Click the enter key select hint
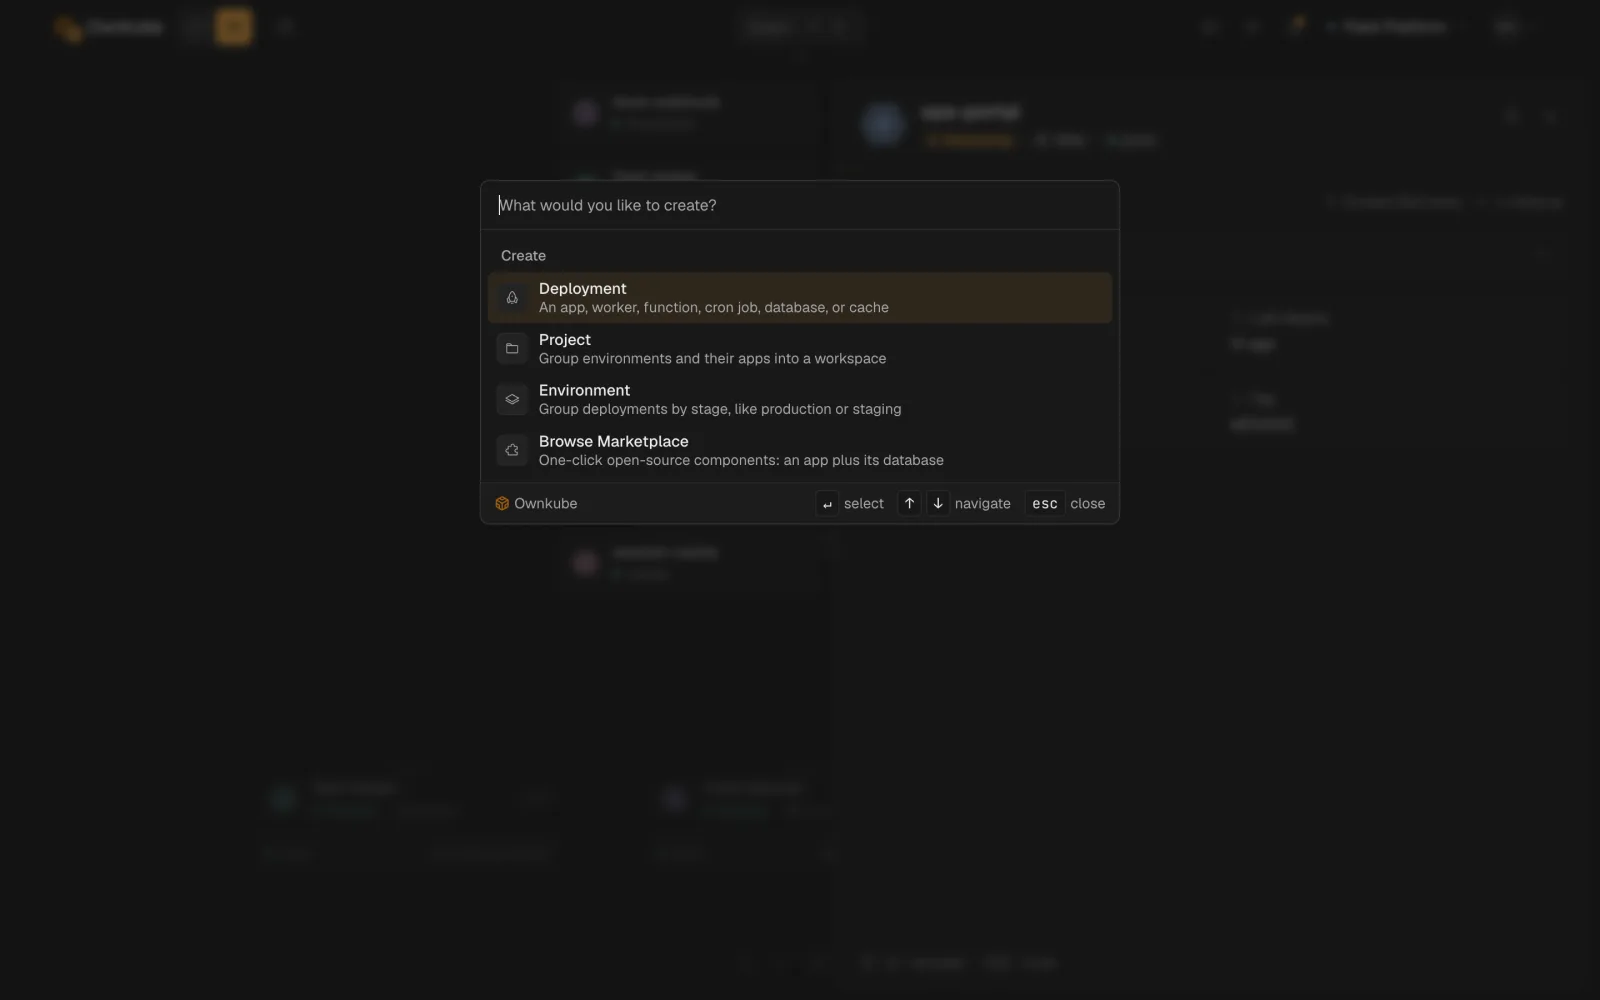The width and height of the screenshot is (1600, 1000). click(827, 504)
